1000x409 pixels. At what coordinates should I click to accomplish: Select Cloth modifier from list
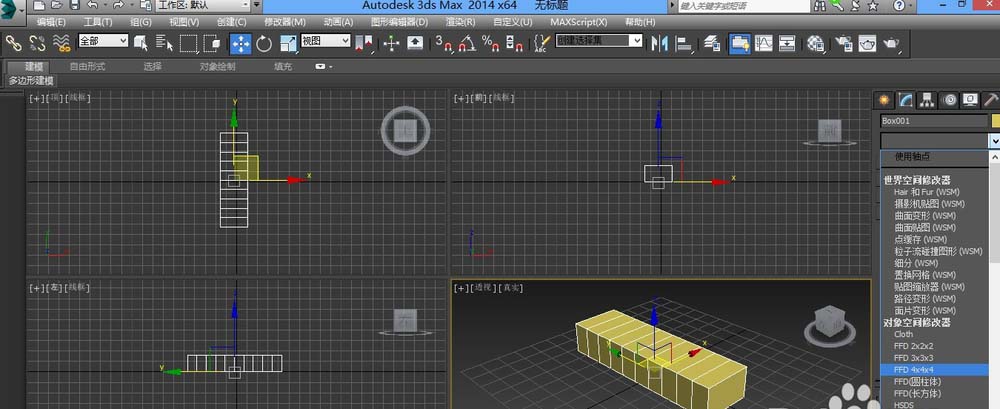coord(934,334)
